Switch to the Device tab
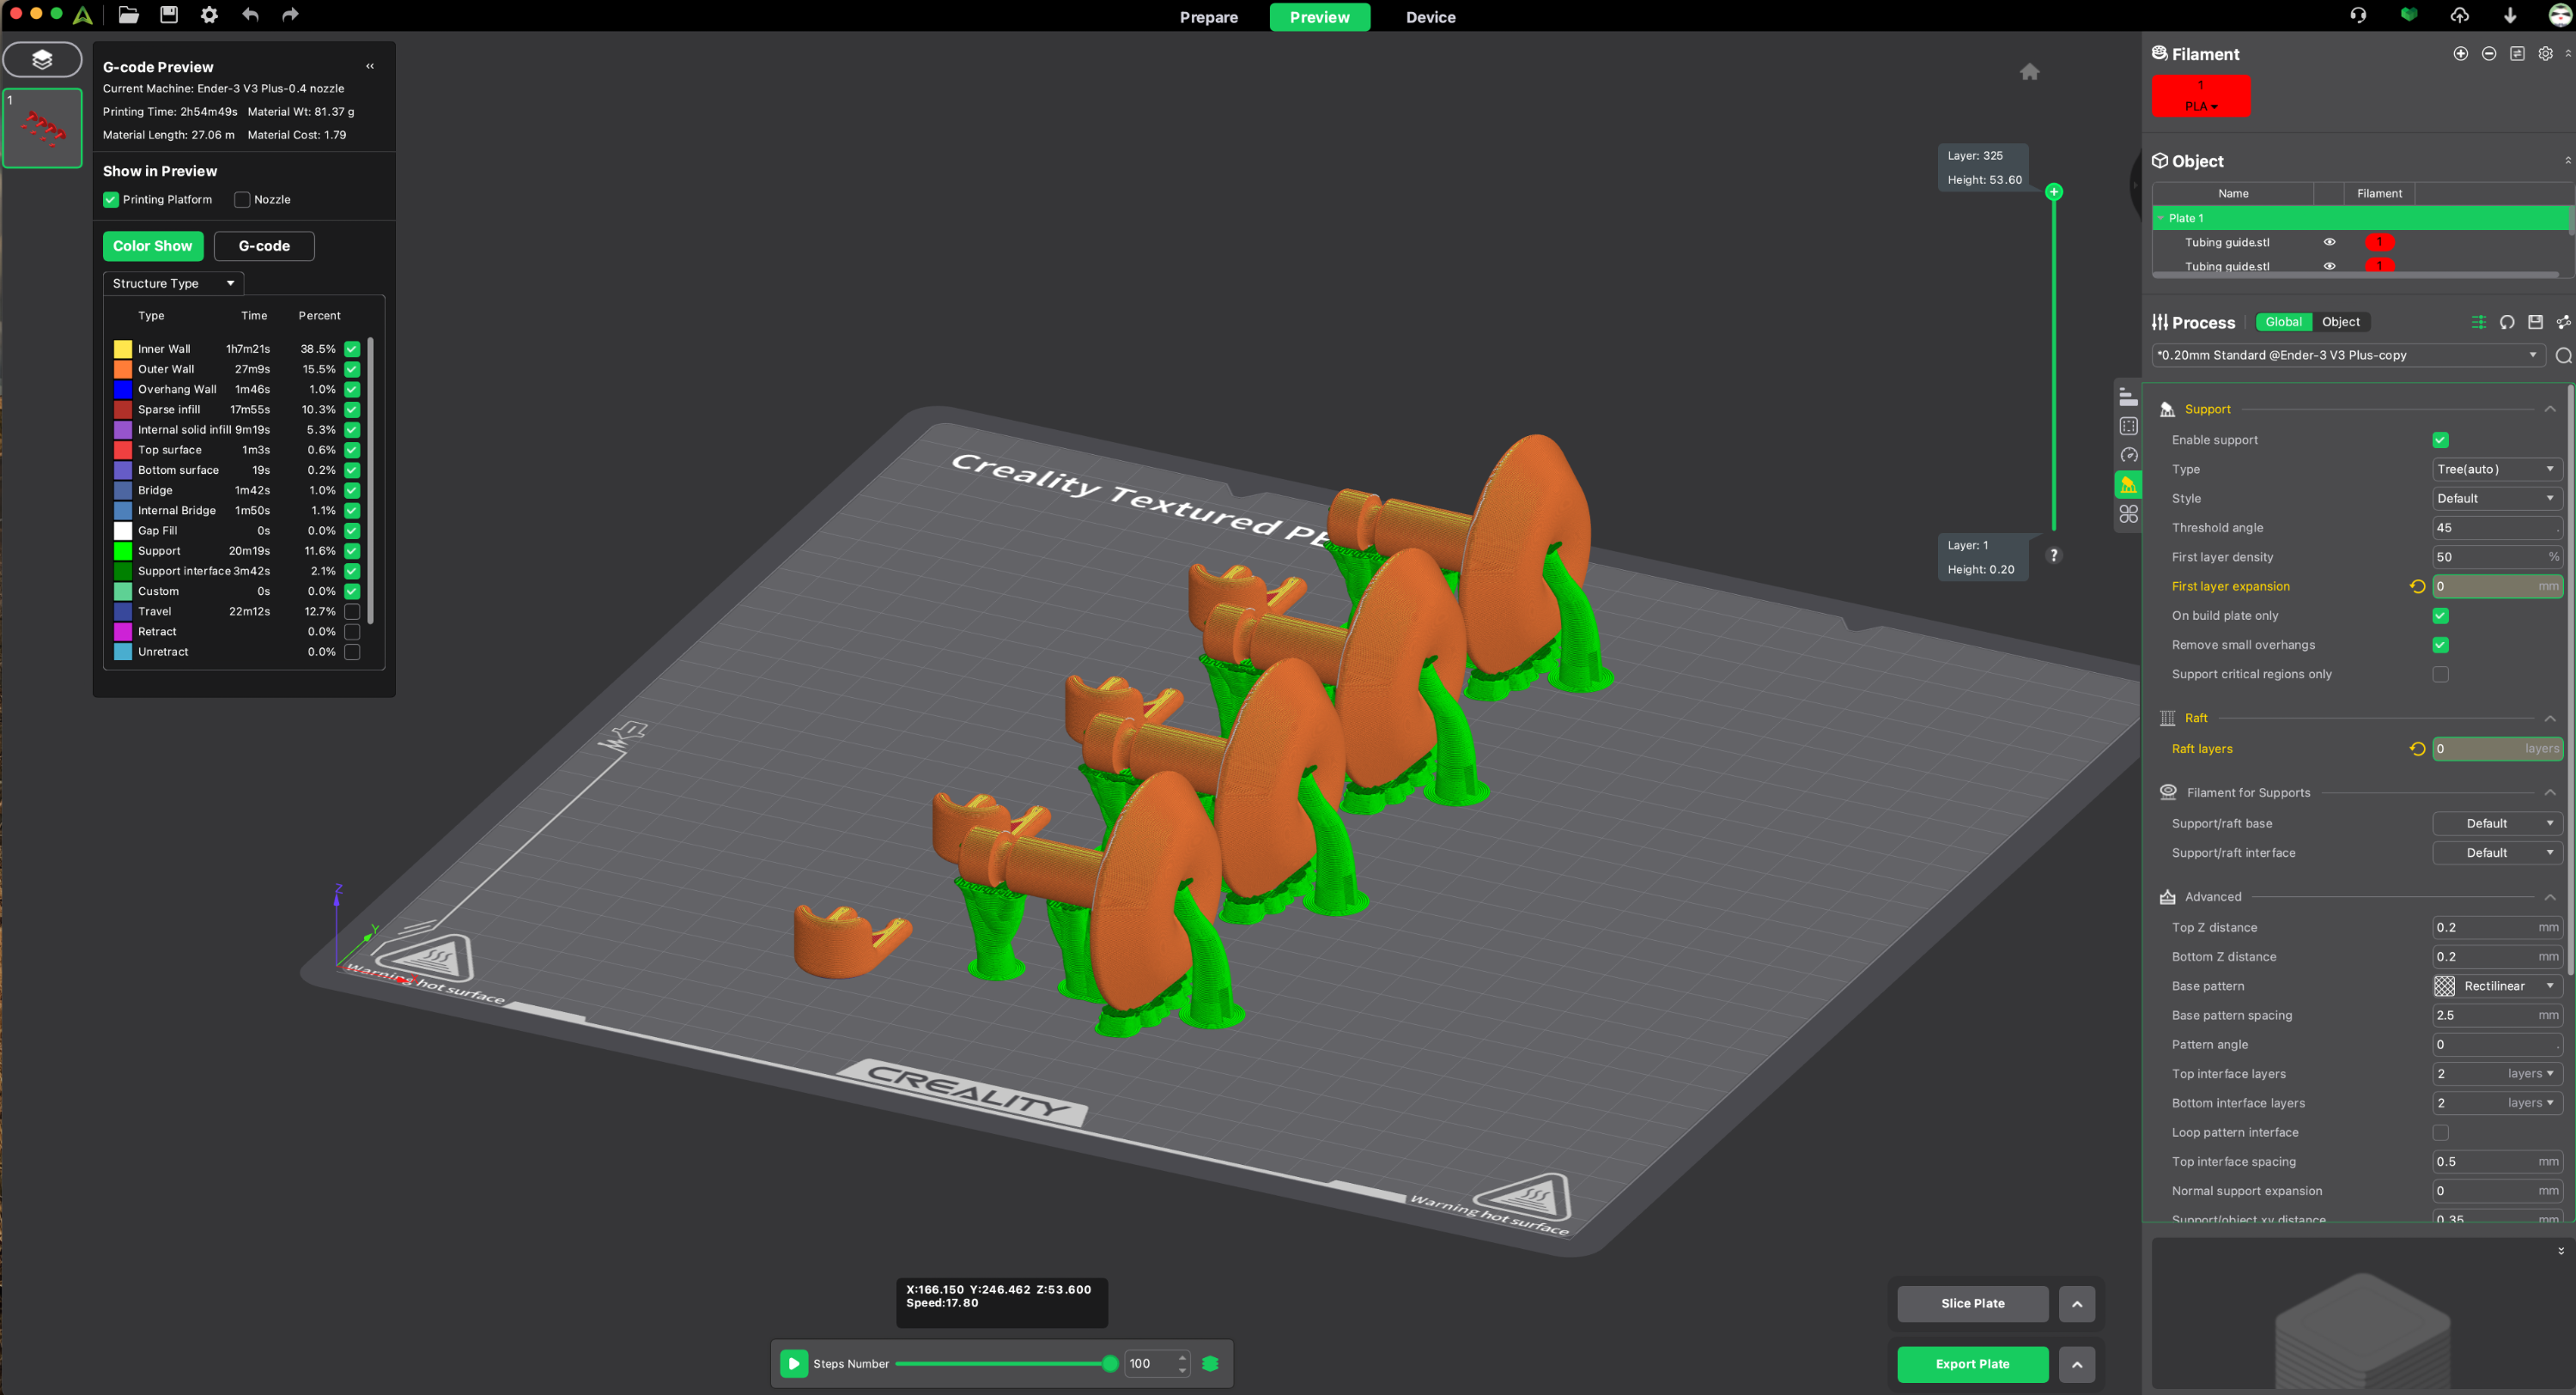 pos(1430,17)
